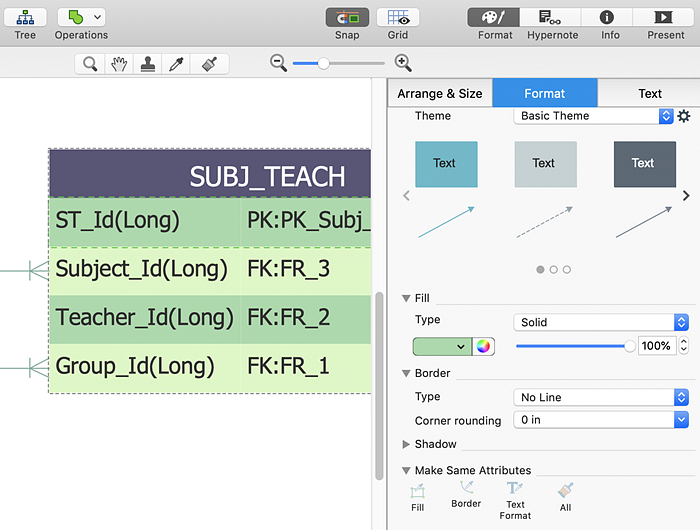Click Make Same Text Format button
Viewport: 700px width, 530px height.
coord(515,497)
